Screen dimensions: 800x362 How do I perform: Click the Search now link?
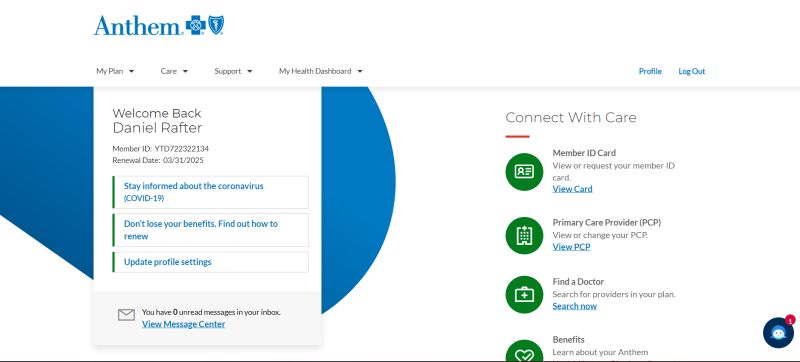click(x=574, y=306)
